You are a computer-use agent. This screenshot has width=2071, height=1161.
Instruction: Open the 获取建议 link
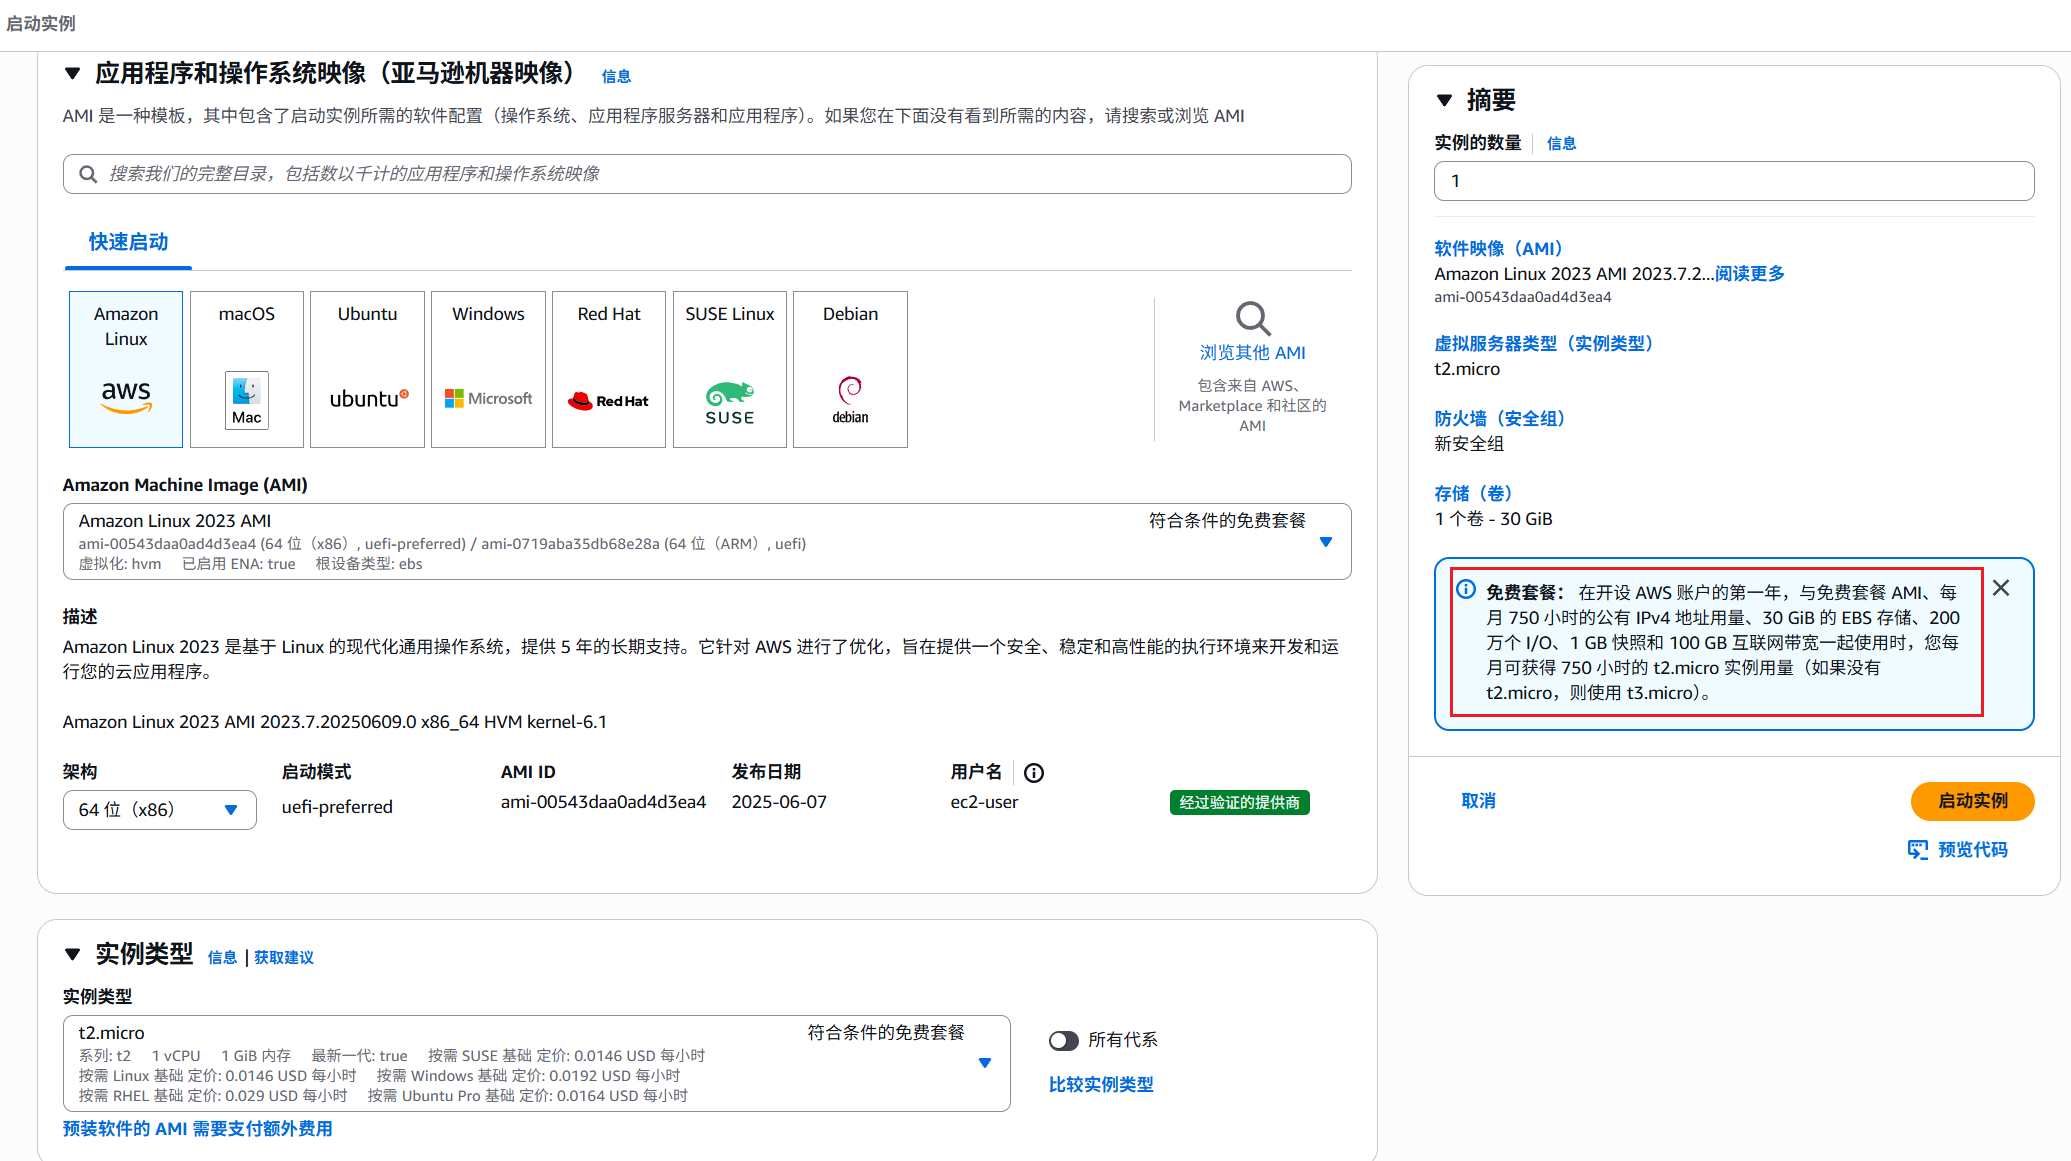pyautogui.click(x=284, y=957)
